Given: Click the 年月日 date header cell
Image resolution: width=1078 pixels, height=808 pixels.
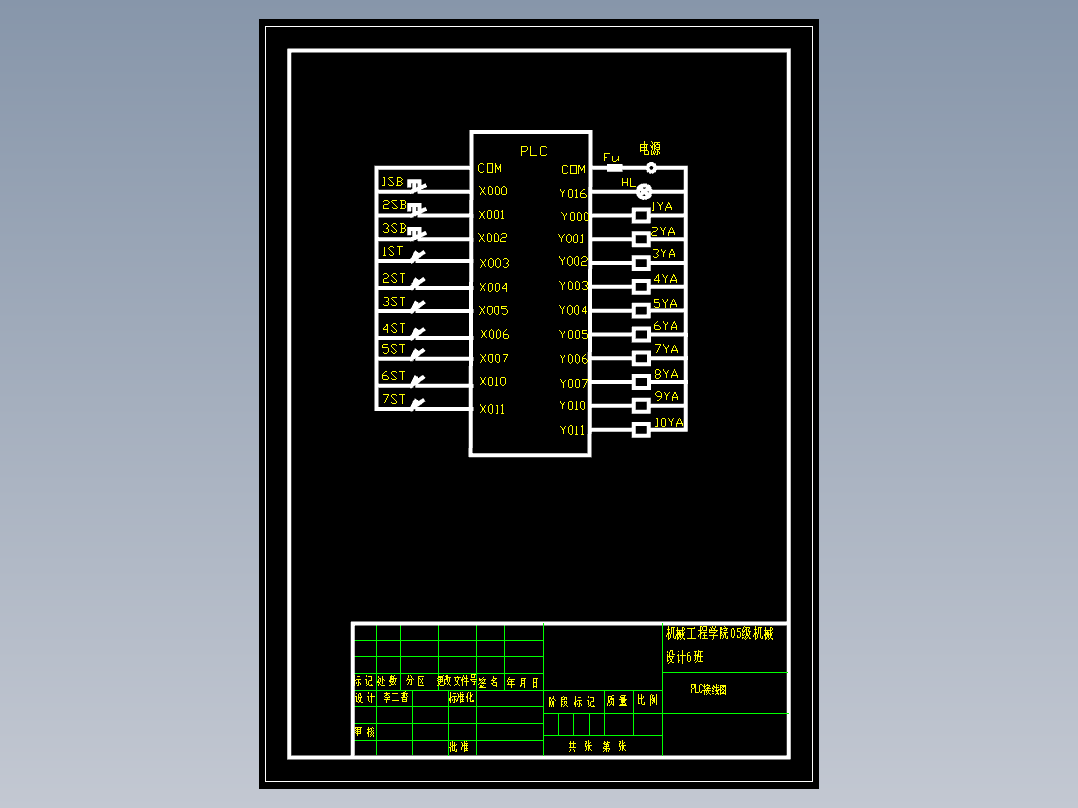Looking at the screenshot, I should 523,683.
